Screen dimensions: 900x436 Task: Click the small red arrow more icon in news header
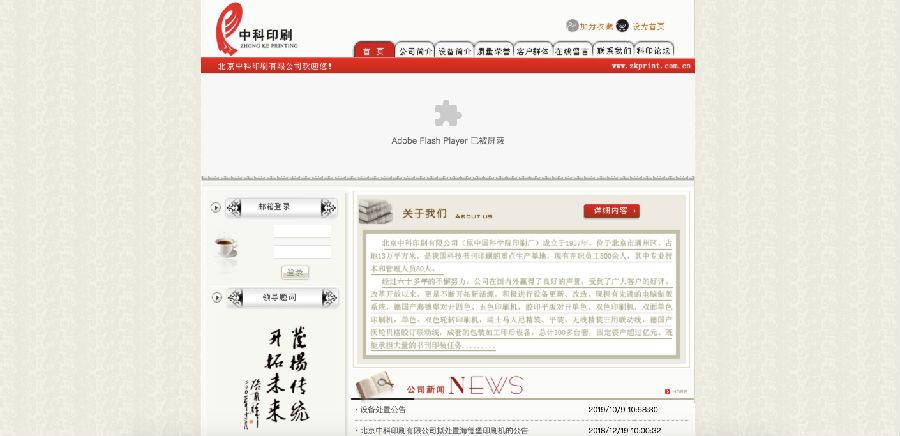tap(668, 391)
